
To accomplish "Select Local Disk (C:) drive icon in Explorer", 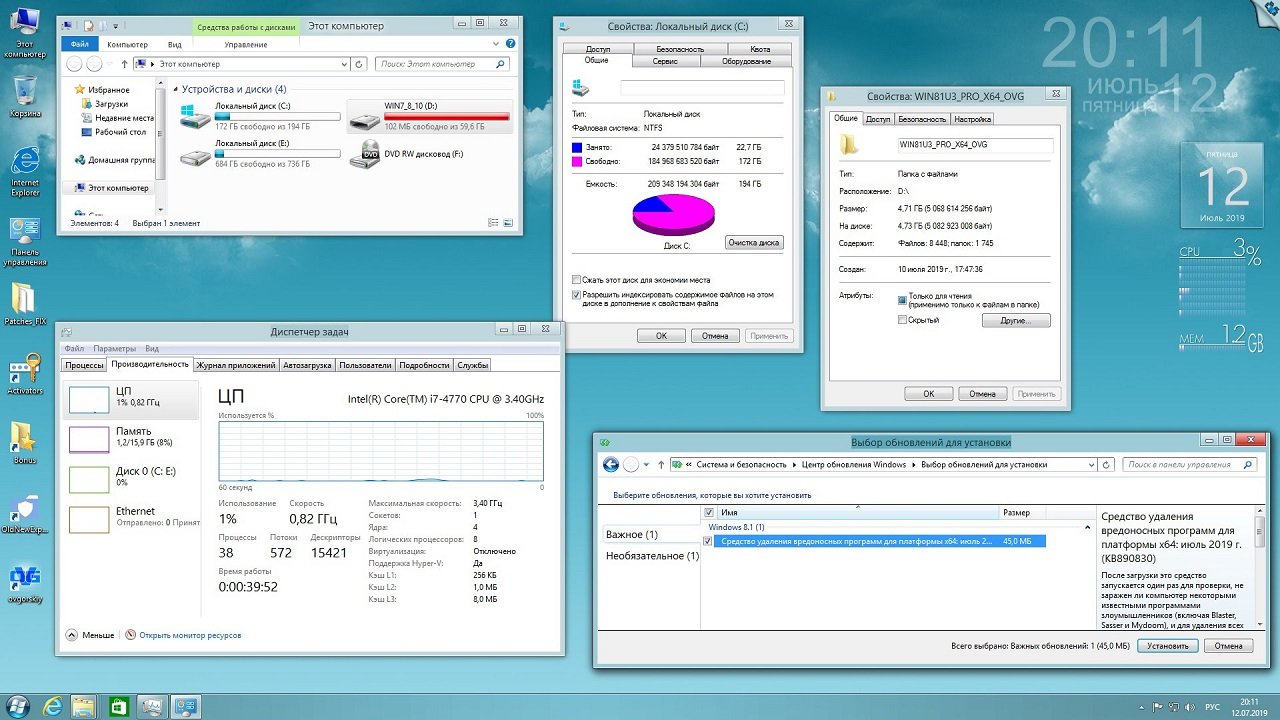I will pos(196,116).
